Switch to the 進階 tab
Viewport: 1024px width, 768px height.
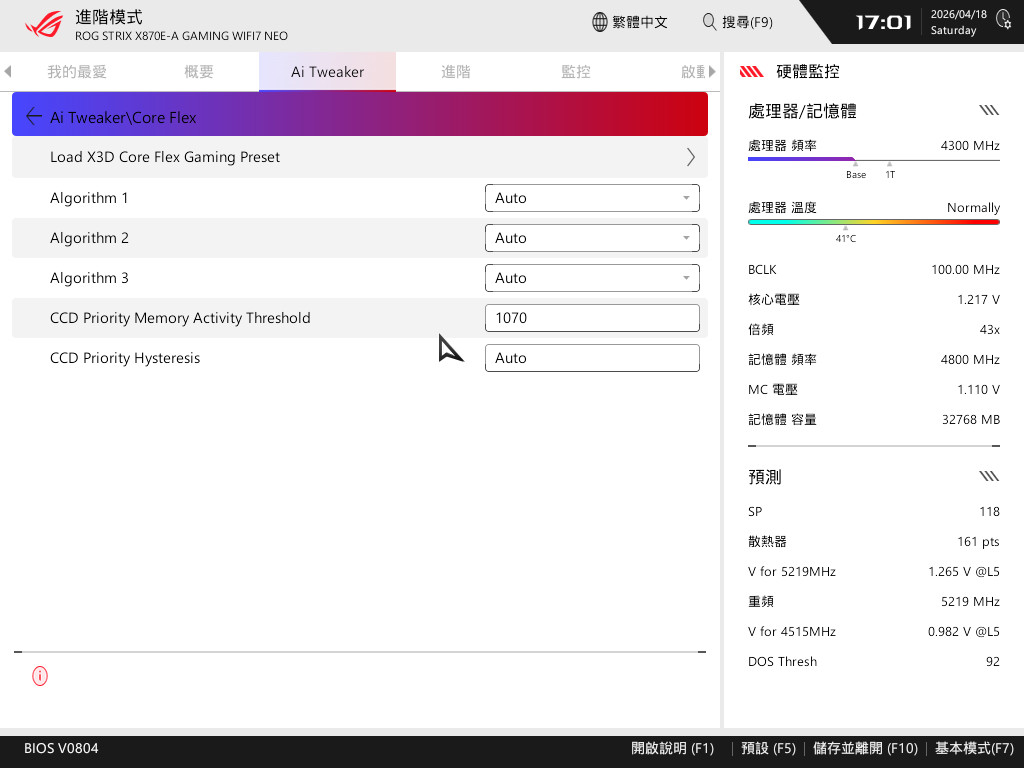[456, 72]
